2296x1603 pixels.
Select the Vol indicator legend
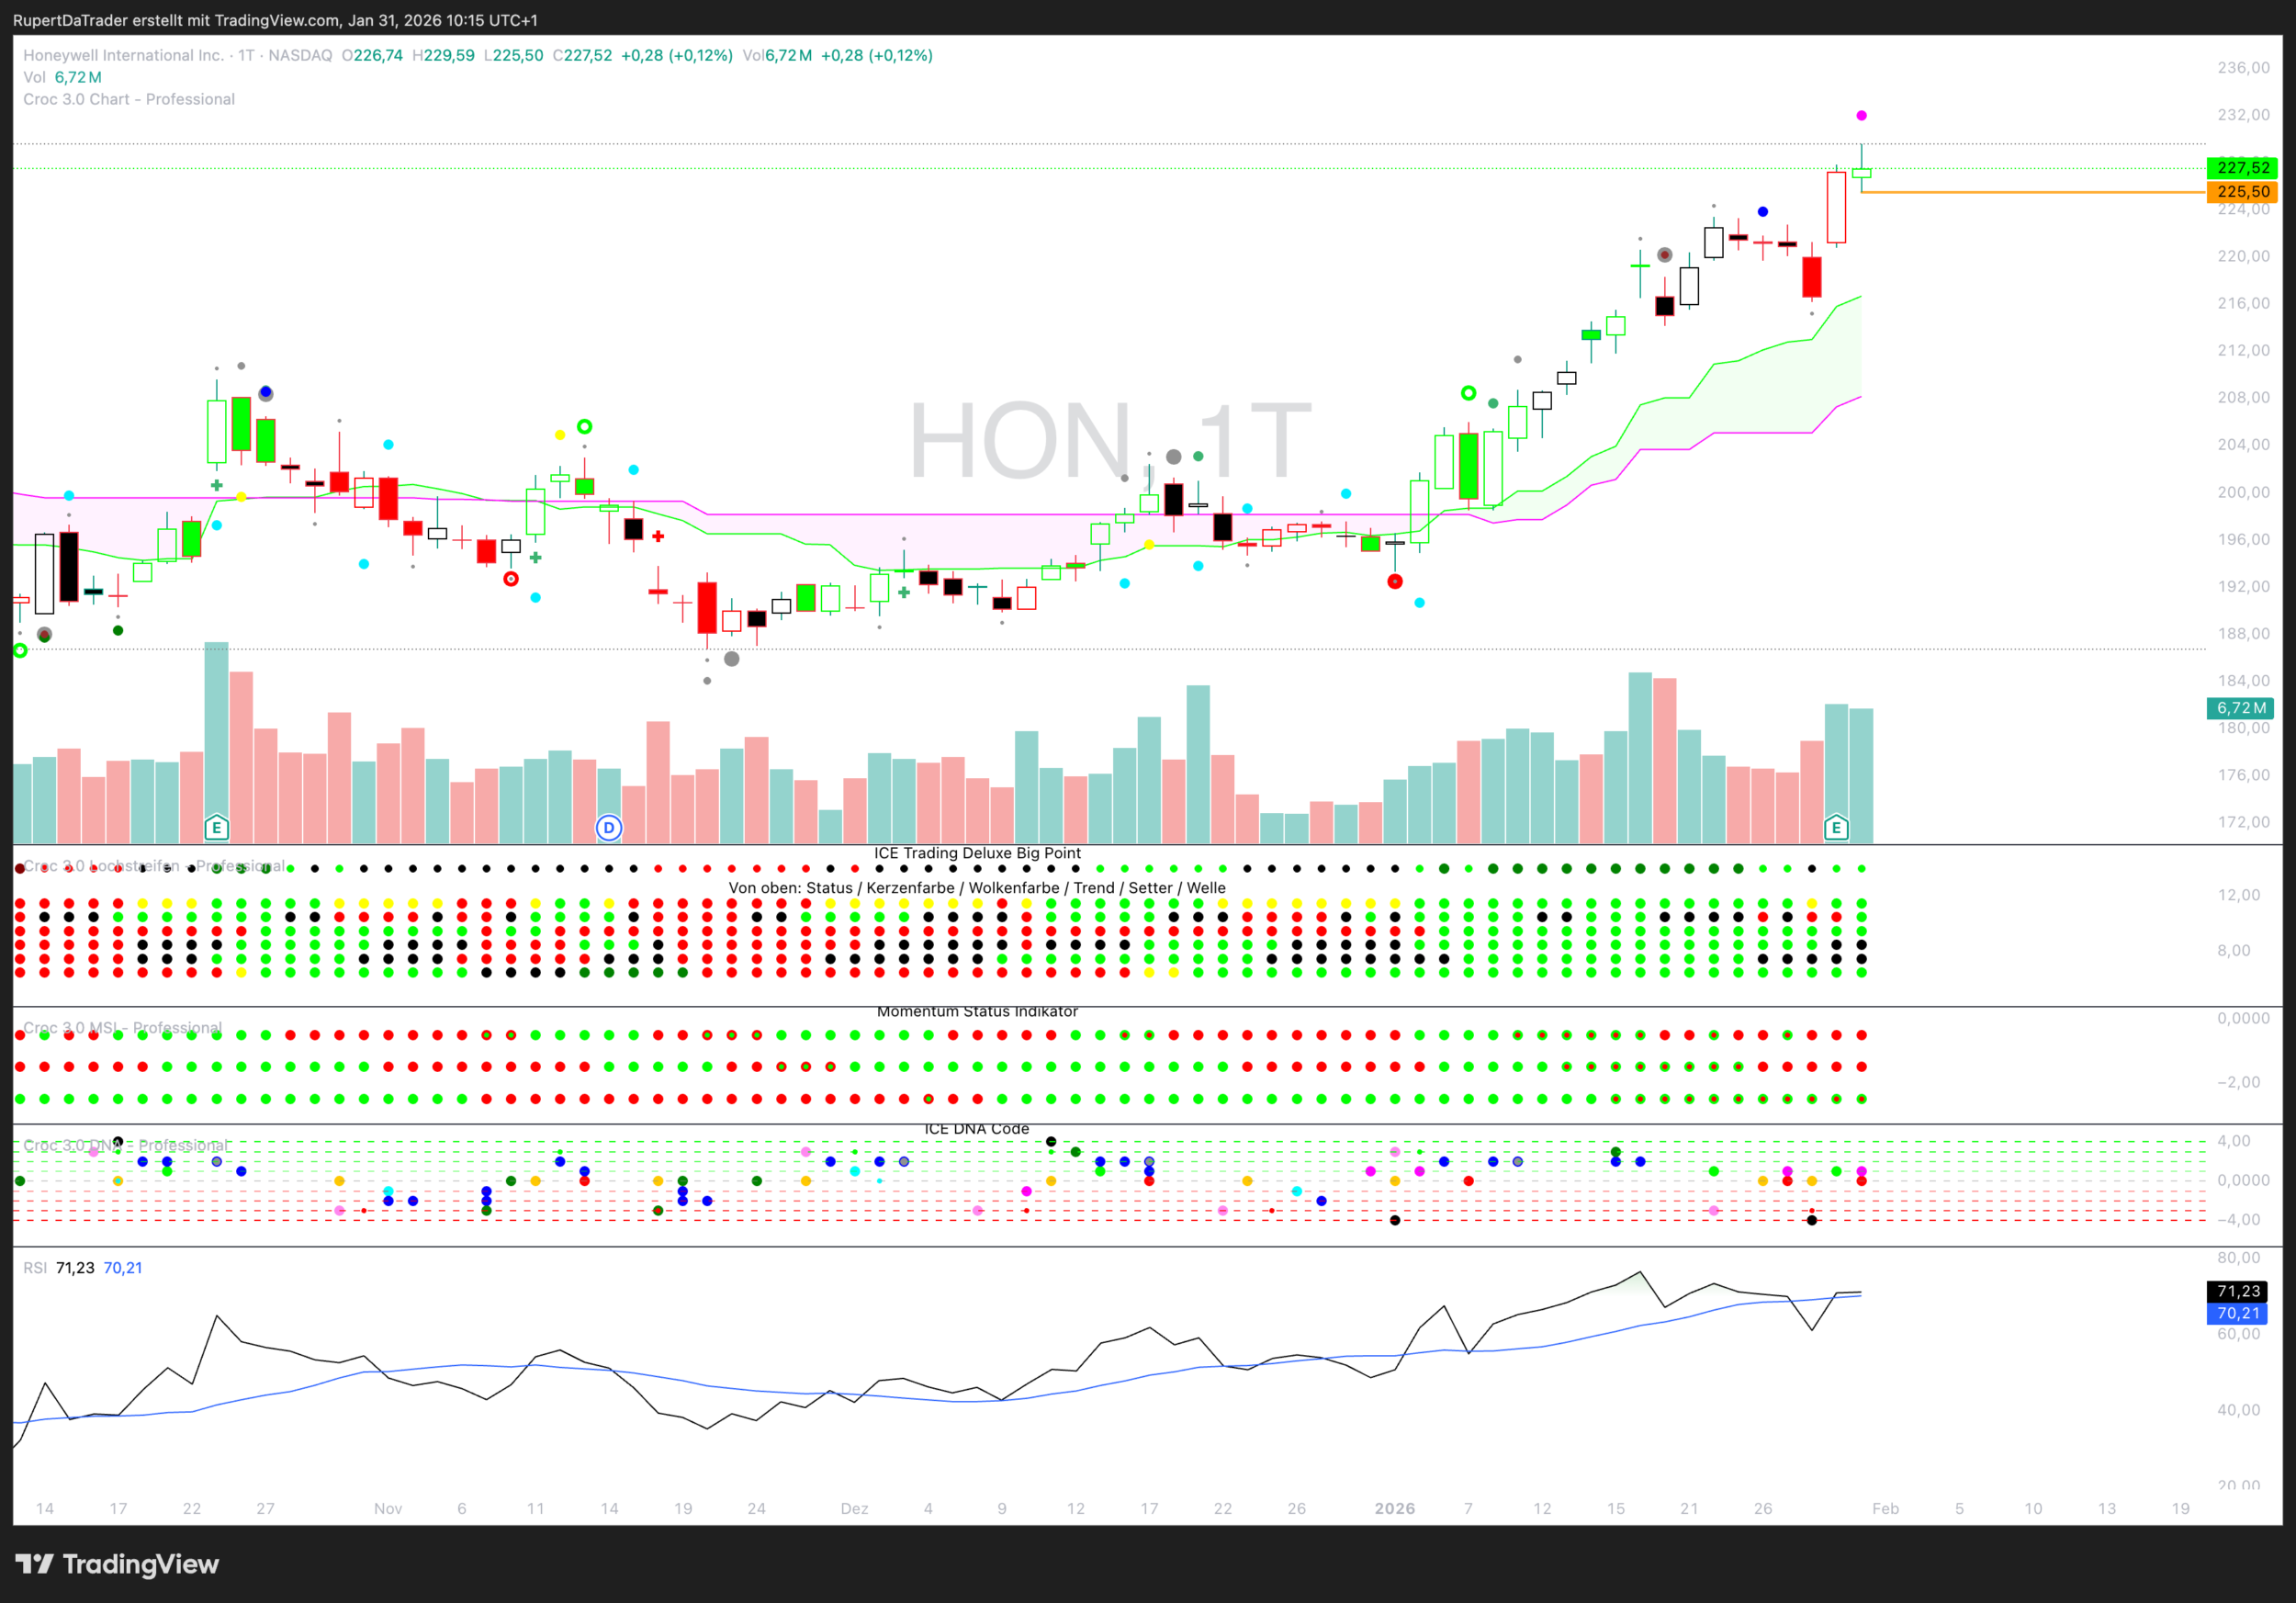pos(34,77)
